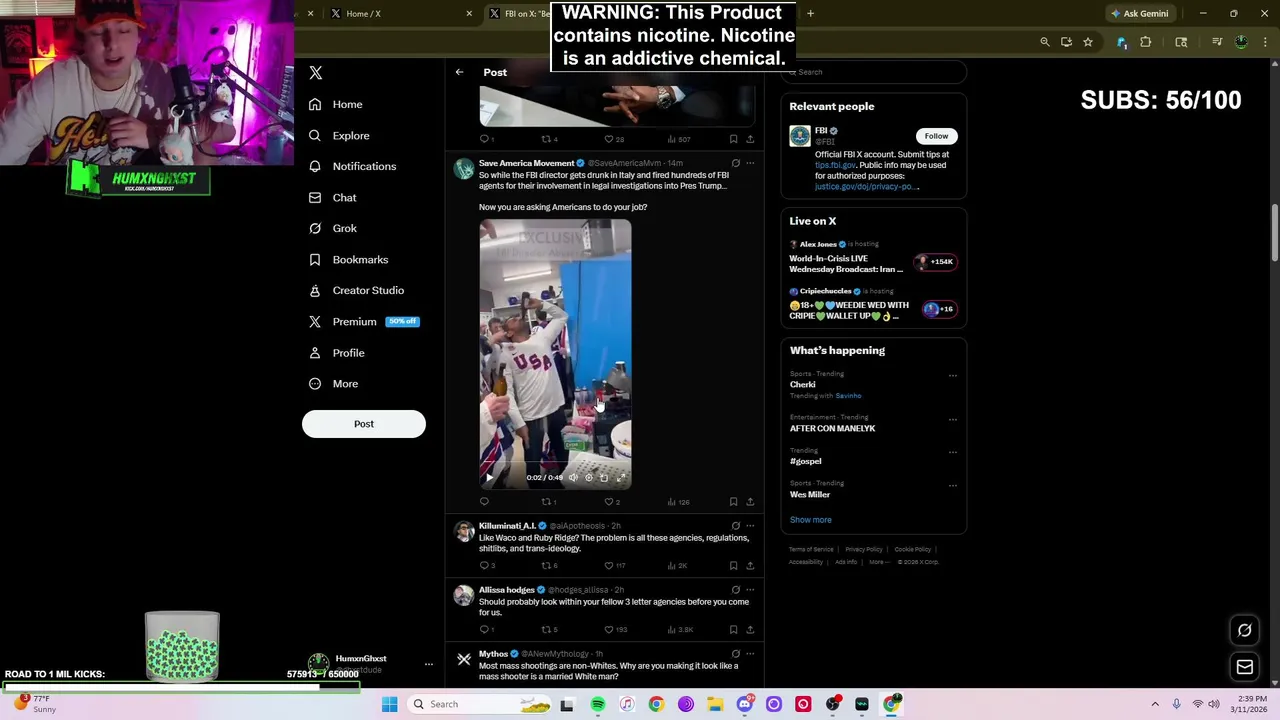Open more options on Allissa hodges post
The height and width of the screenshot is (720, 1280).
[x=750, y=590]
